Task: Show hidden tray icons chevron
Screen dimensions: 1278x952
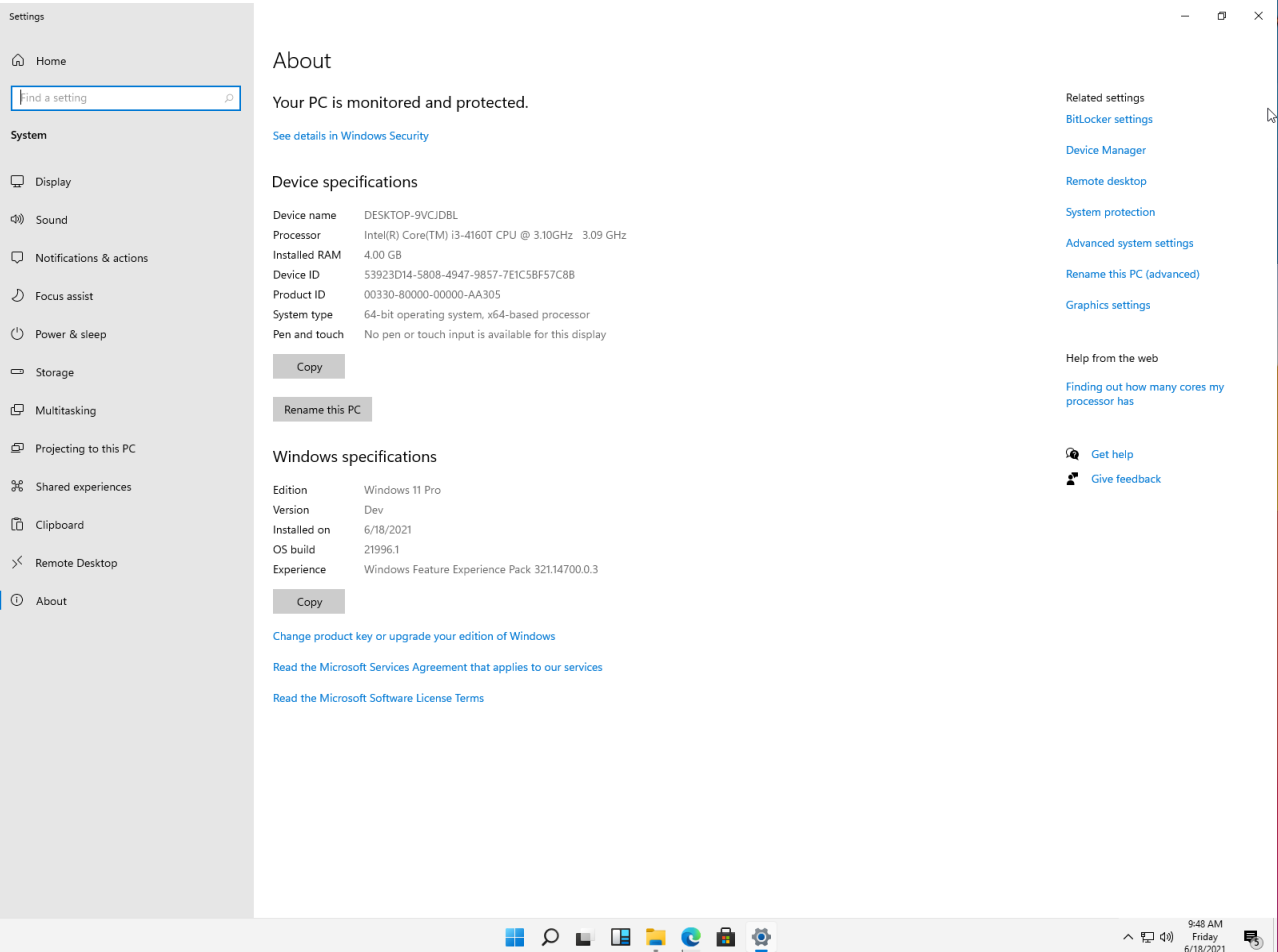Action: 1128,937
